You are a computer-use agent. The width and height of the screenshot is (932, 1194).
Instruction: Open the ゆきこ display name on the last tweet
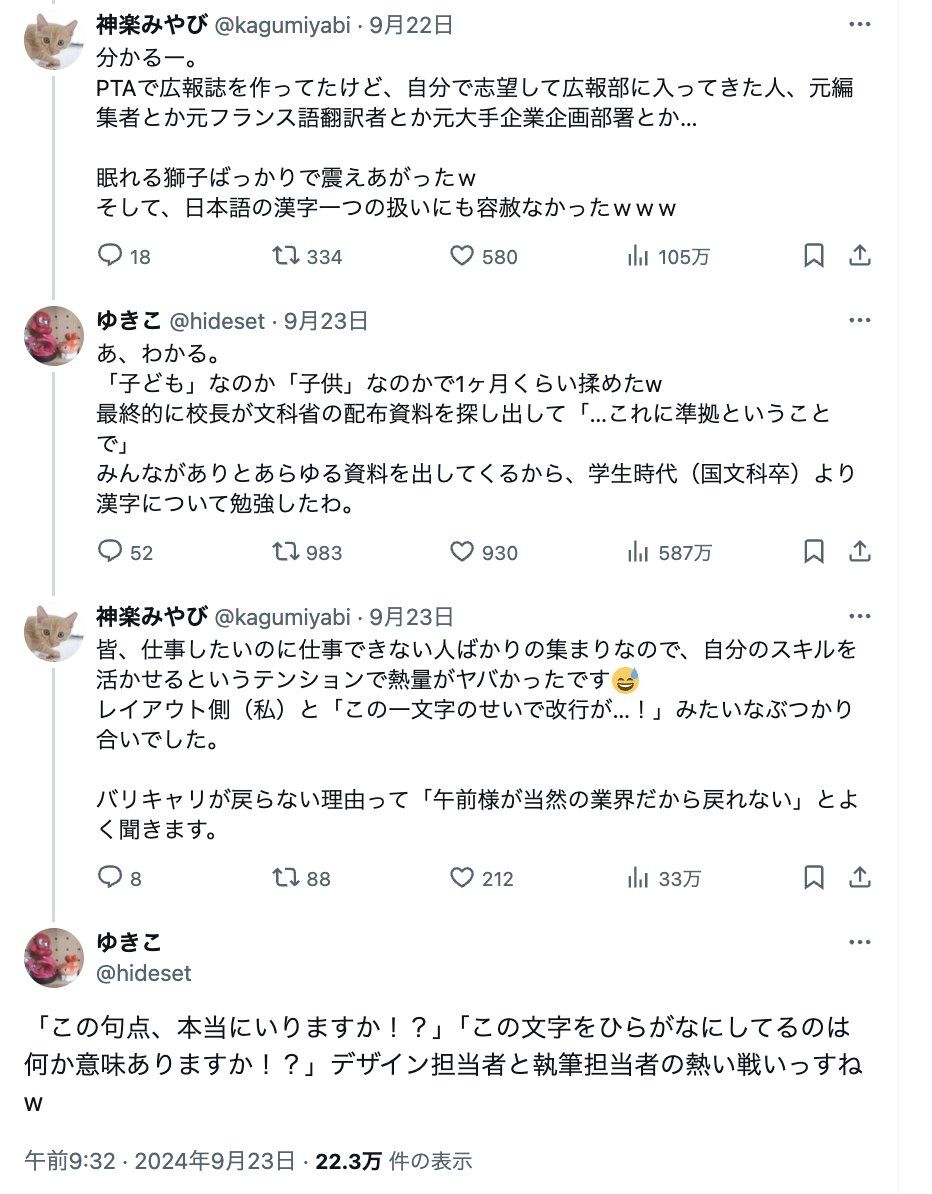click(129, 942)
